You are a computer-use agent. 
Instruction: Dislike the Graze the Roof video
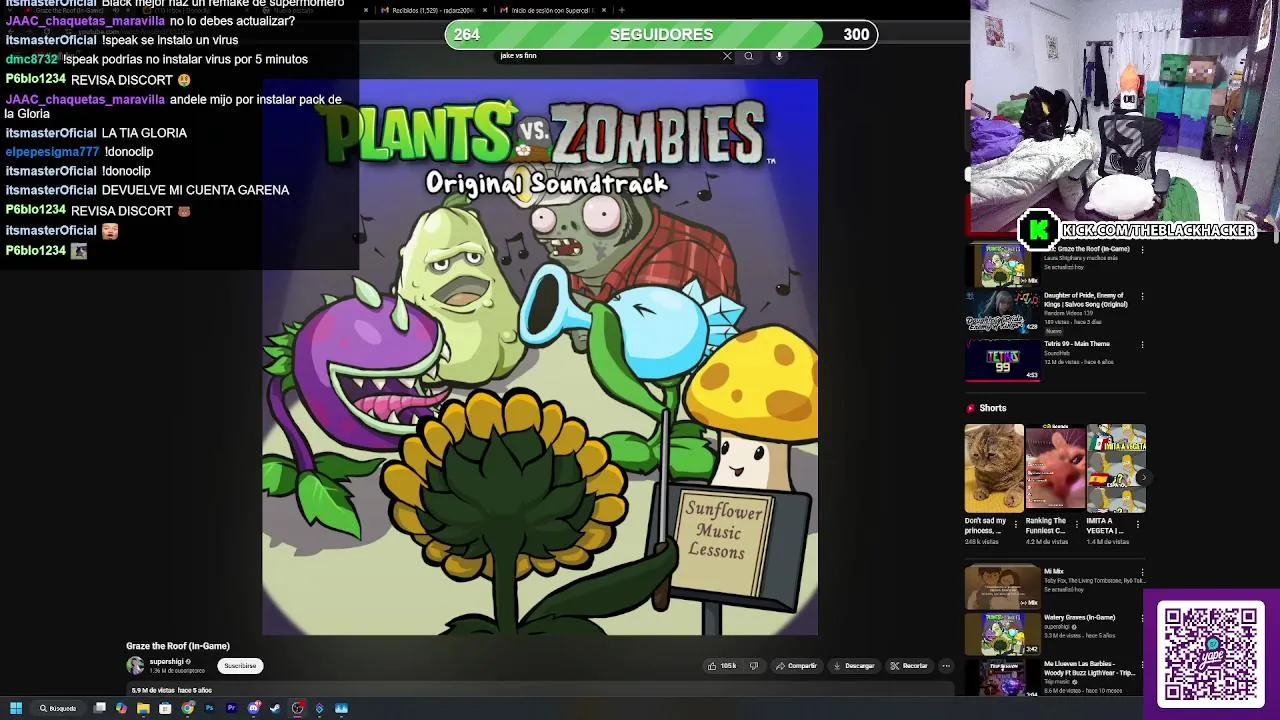click(754, 666)
